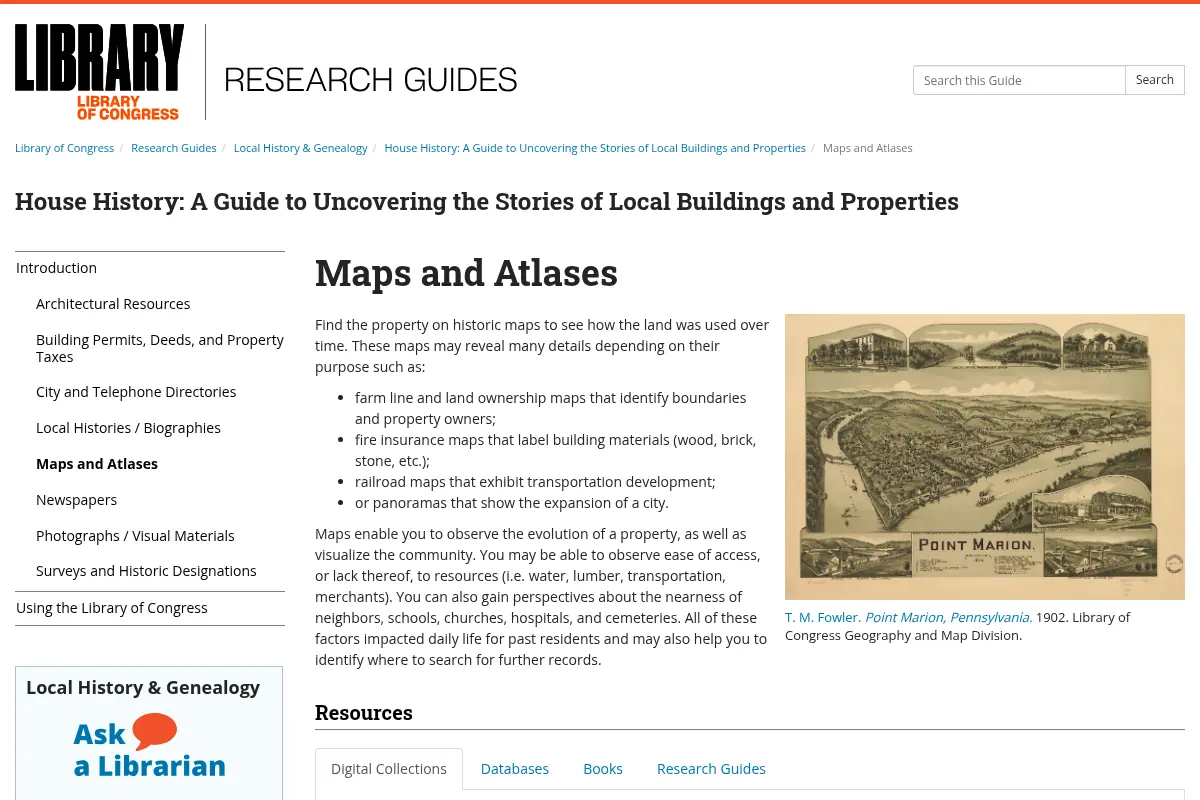
Task: Click the farm line and land ownership bullet
Action: (551, 408)
